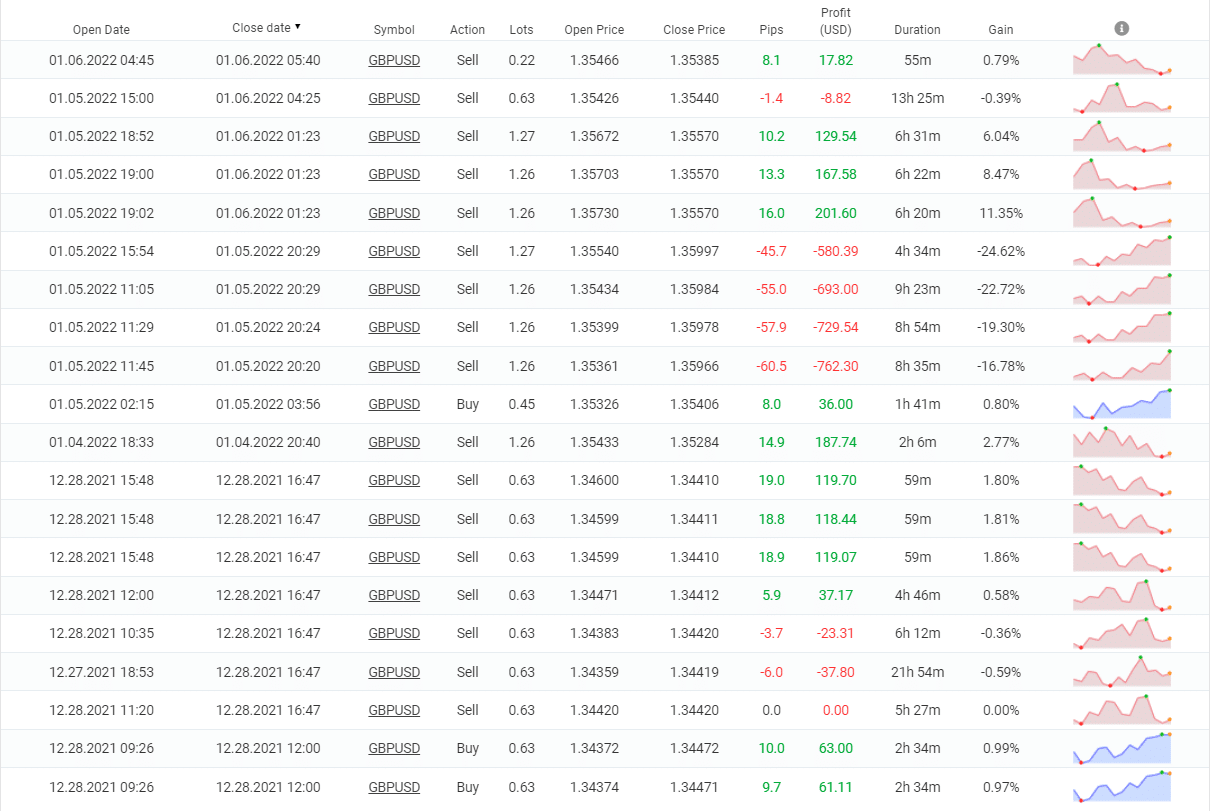1210x811 pixels.
Task: Sort the table by Duration
Action: pyautogui.click(x=917, y=29)
